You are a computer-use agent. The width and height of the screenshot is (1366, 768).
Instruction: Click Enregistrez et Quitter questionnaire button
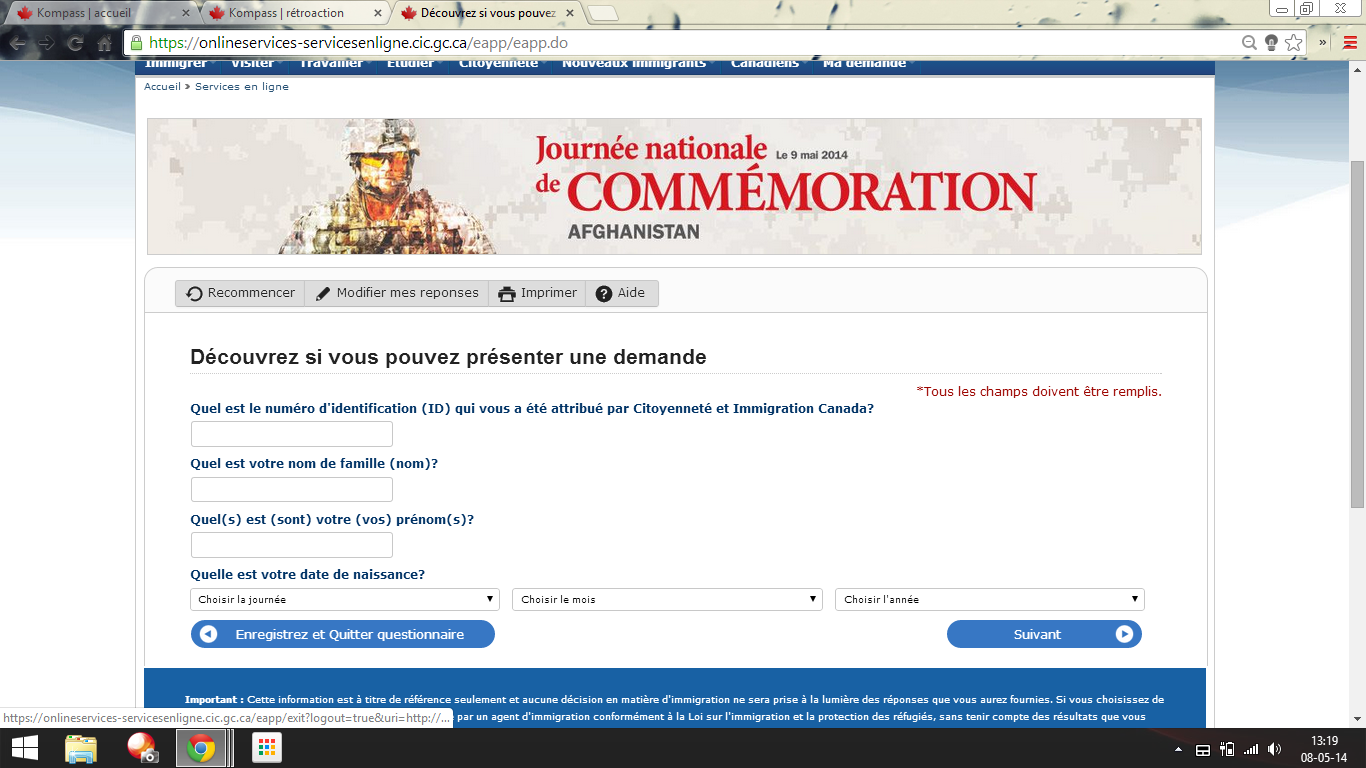[342, 634]
